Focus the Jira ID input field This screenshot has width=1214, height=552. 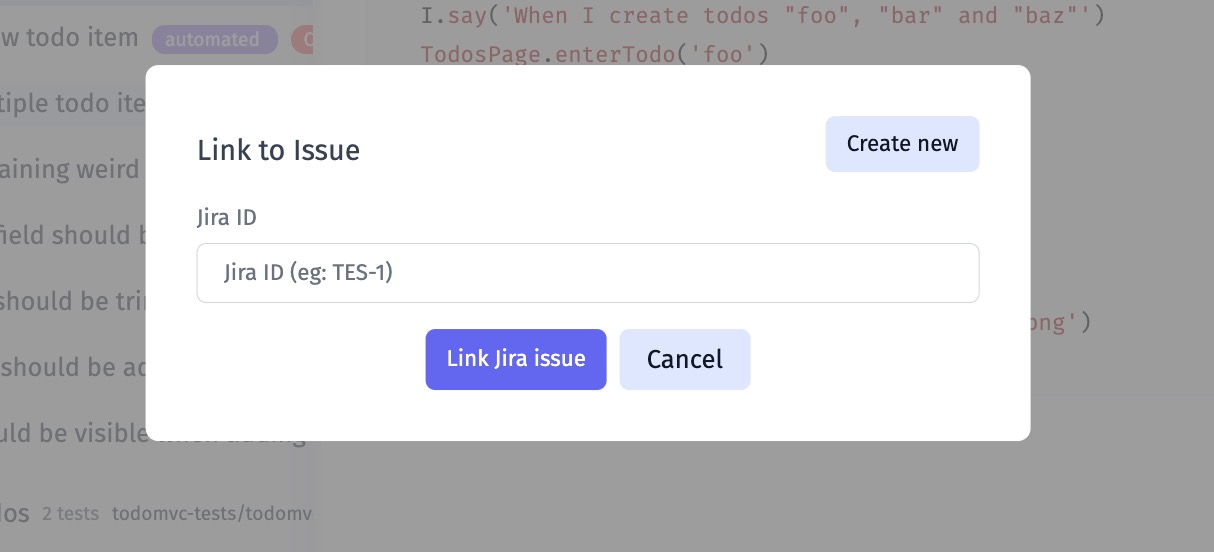point(587,273)
